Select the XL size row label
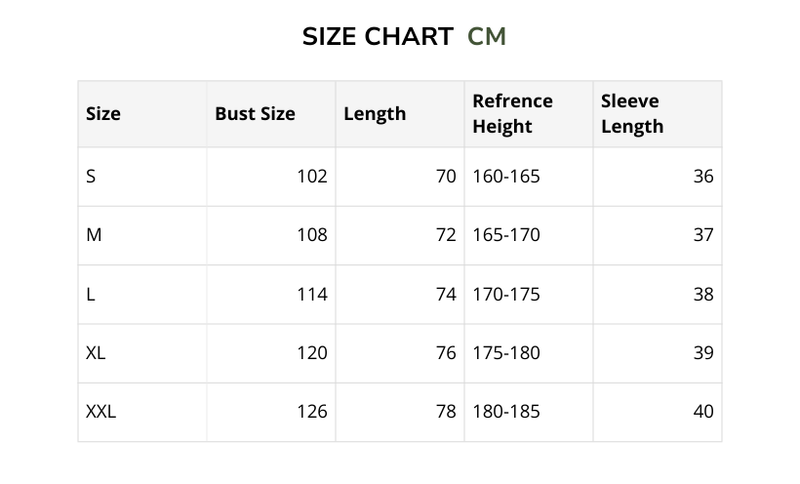This screenshot has height=484, width=800. pos(96,353)
